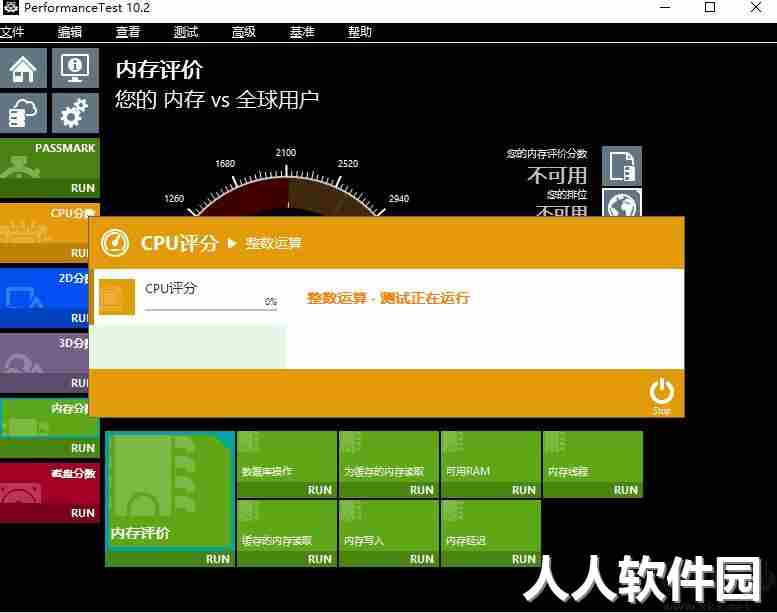This screenshot has height=613, width=777.
Task: Click the save results document icon
Action: click(622, 166)
